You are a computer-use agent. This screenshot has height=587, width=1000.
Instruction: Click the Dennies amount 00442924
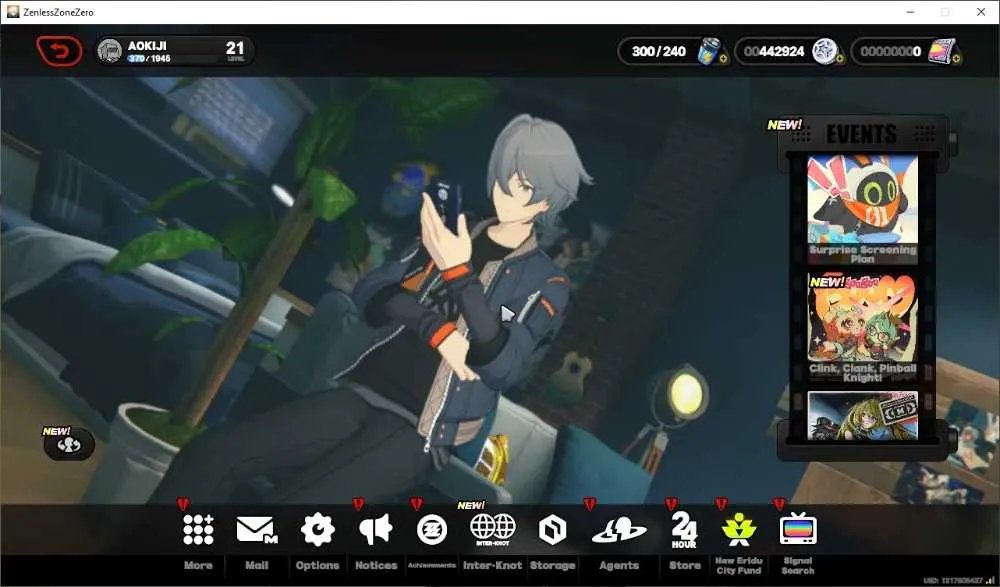(774, 51)
